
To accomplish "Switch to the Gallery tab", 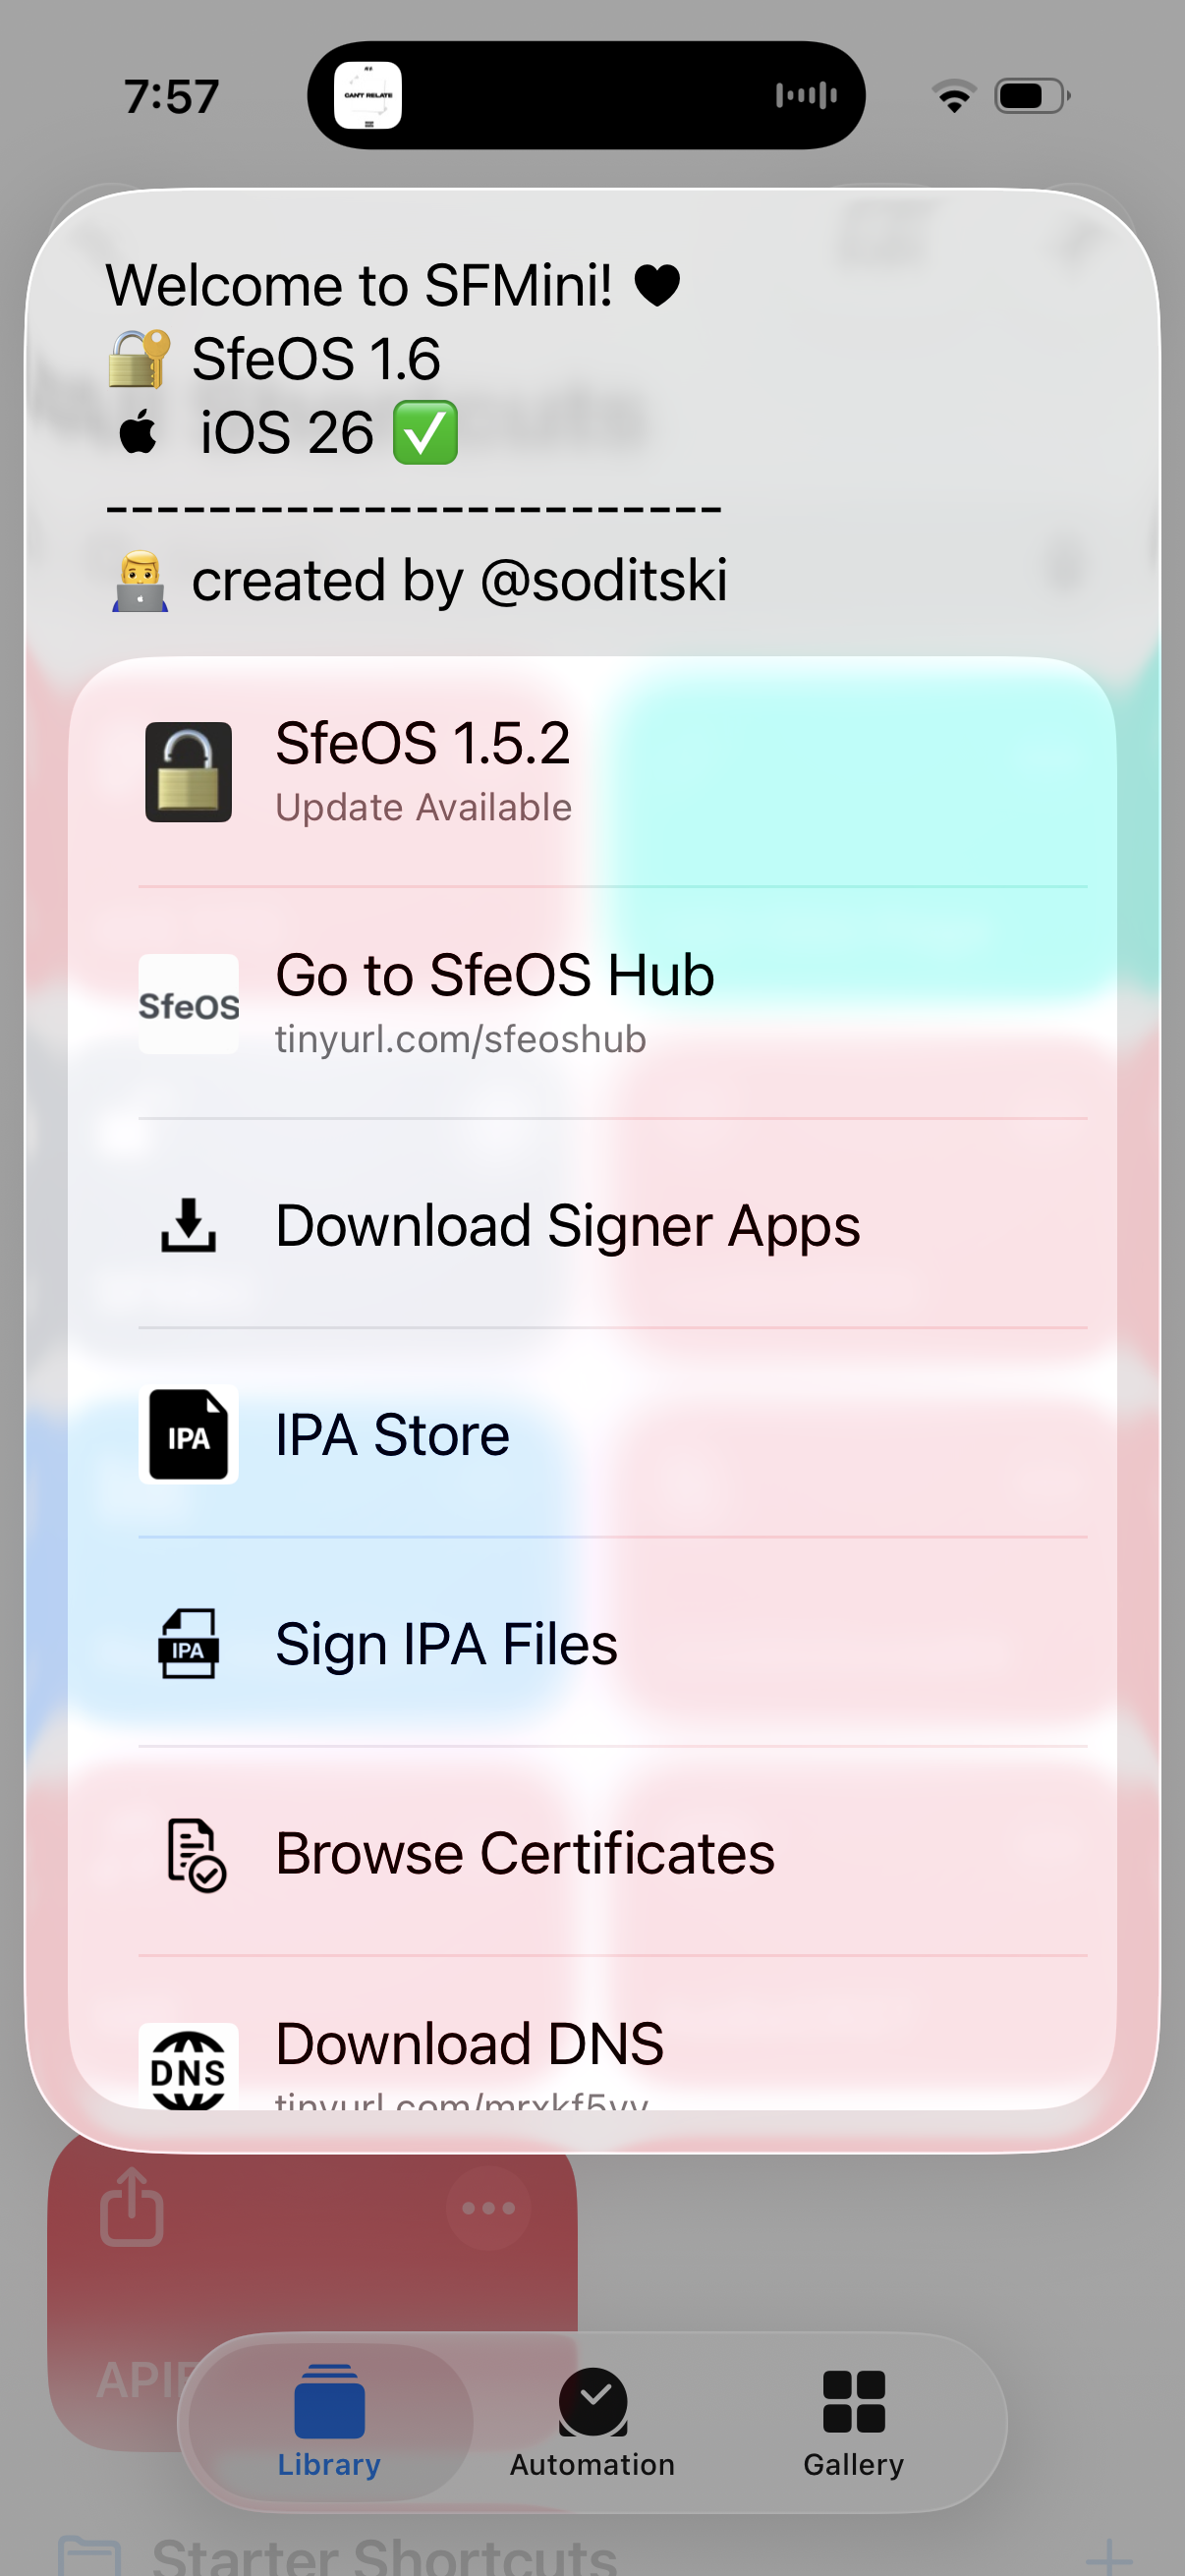I will [853, 2421].
